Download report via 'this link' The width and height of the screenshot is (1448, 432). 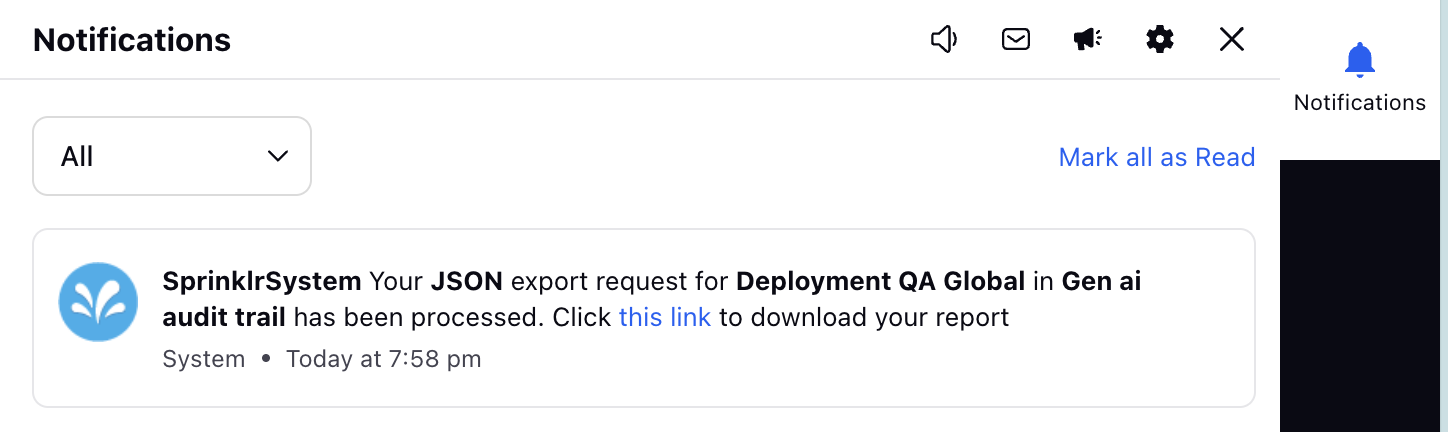coord(665,318)
